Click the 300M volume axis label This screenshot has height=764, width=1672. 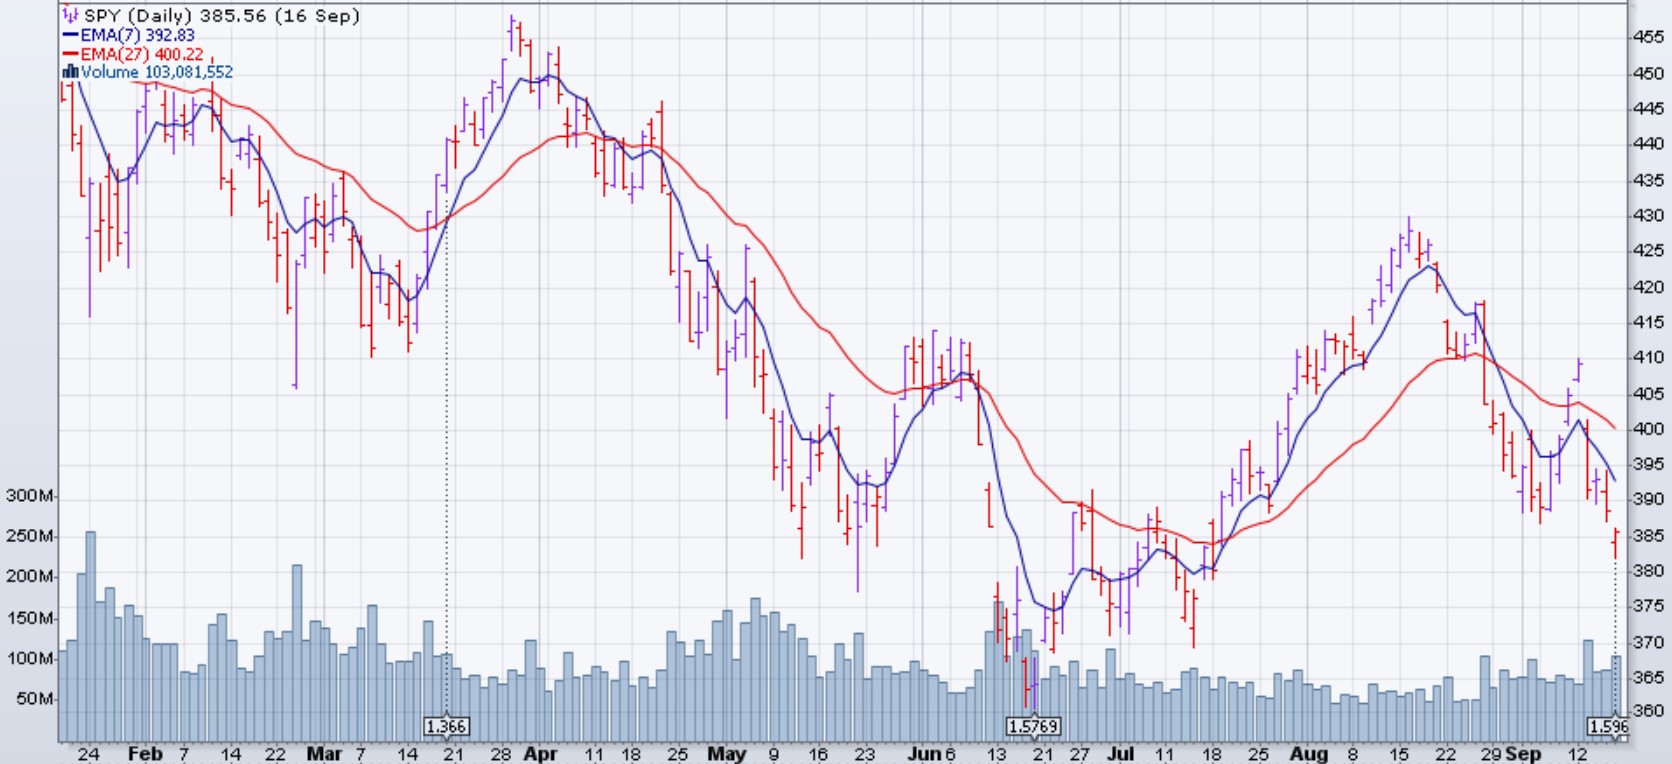click(x=30, y=496)
